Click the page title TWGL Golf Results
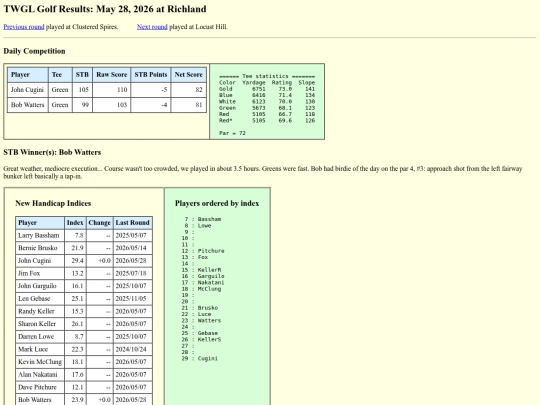The image size is (540, 405). coord(105,9)
